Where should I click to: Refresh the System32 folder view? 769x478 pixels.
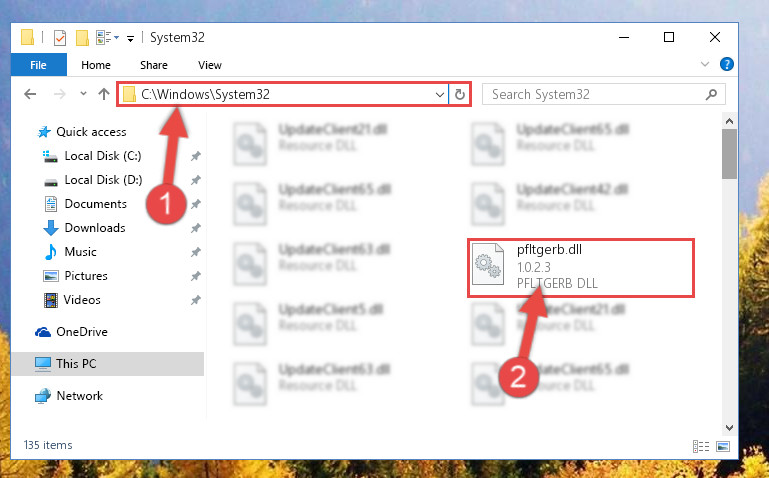click(x=460, y=94)
